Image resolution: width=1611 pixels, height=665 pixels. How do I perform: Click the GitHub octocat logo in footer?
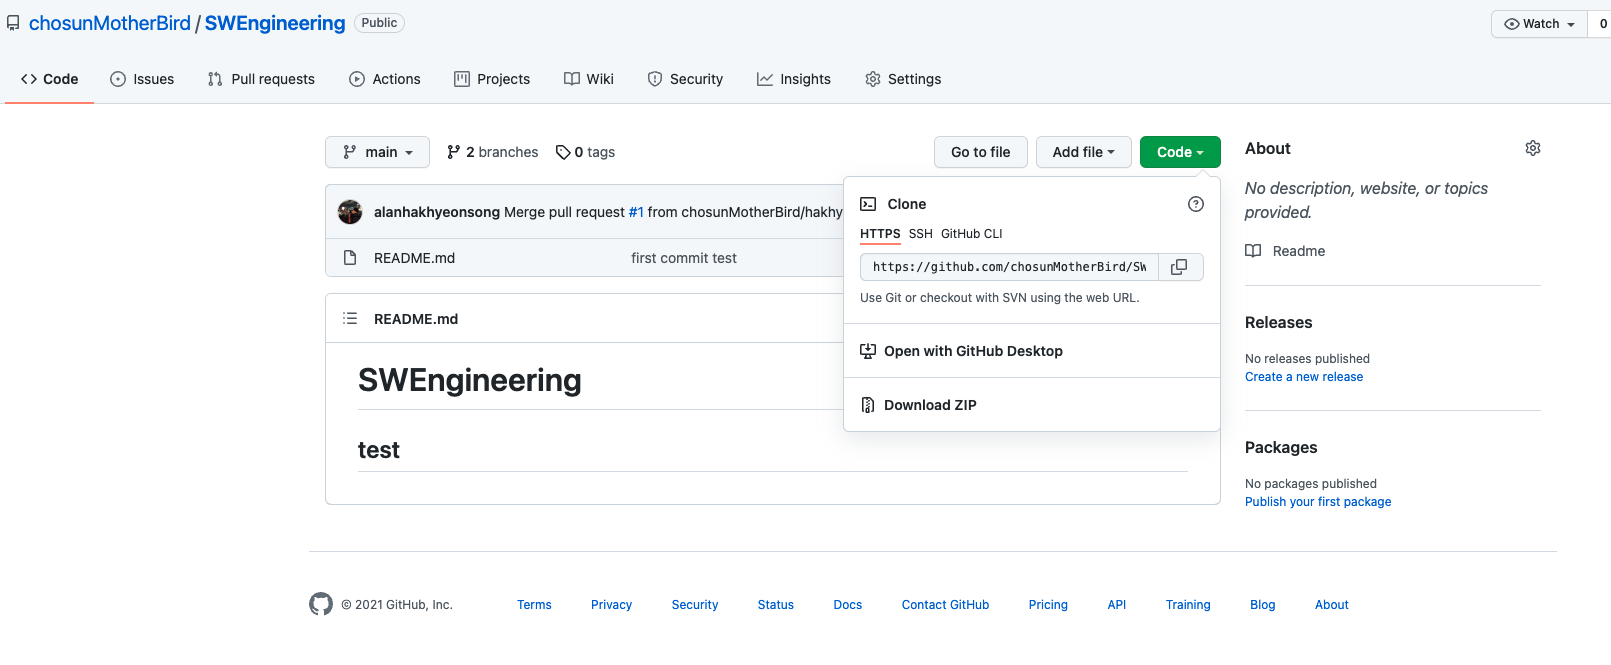(x=321, y=604)
